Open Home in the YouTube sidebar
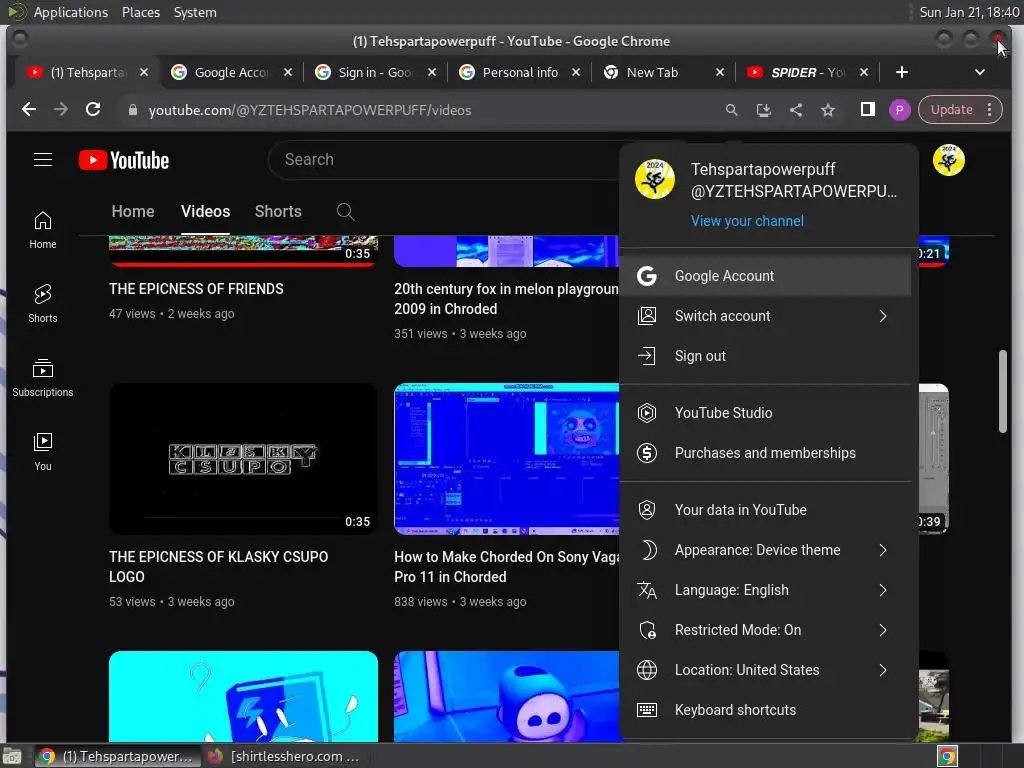 (x=42, y=230)
